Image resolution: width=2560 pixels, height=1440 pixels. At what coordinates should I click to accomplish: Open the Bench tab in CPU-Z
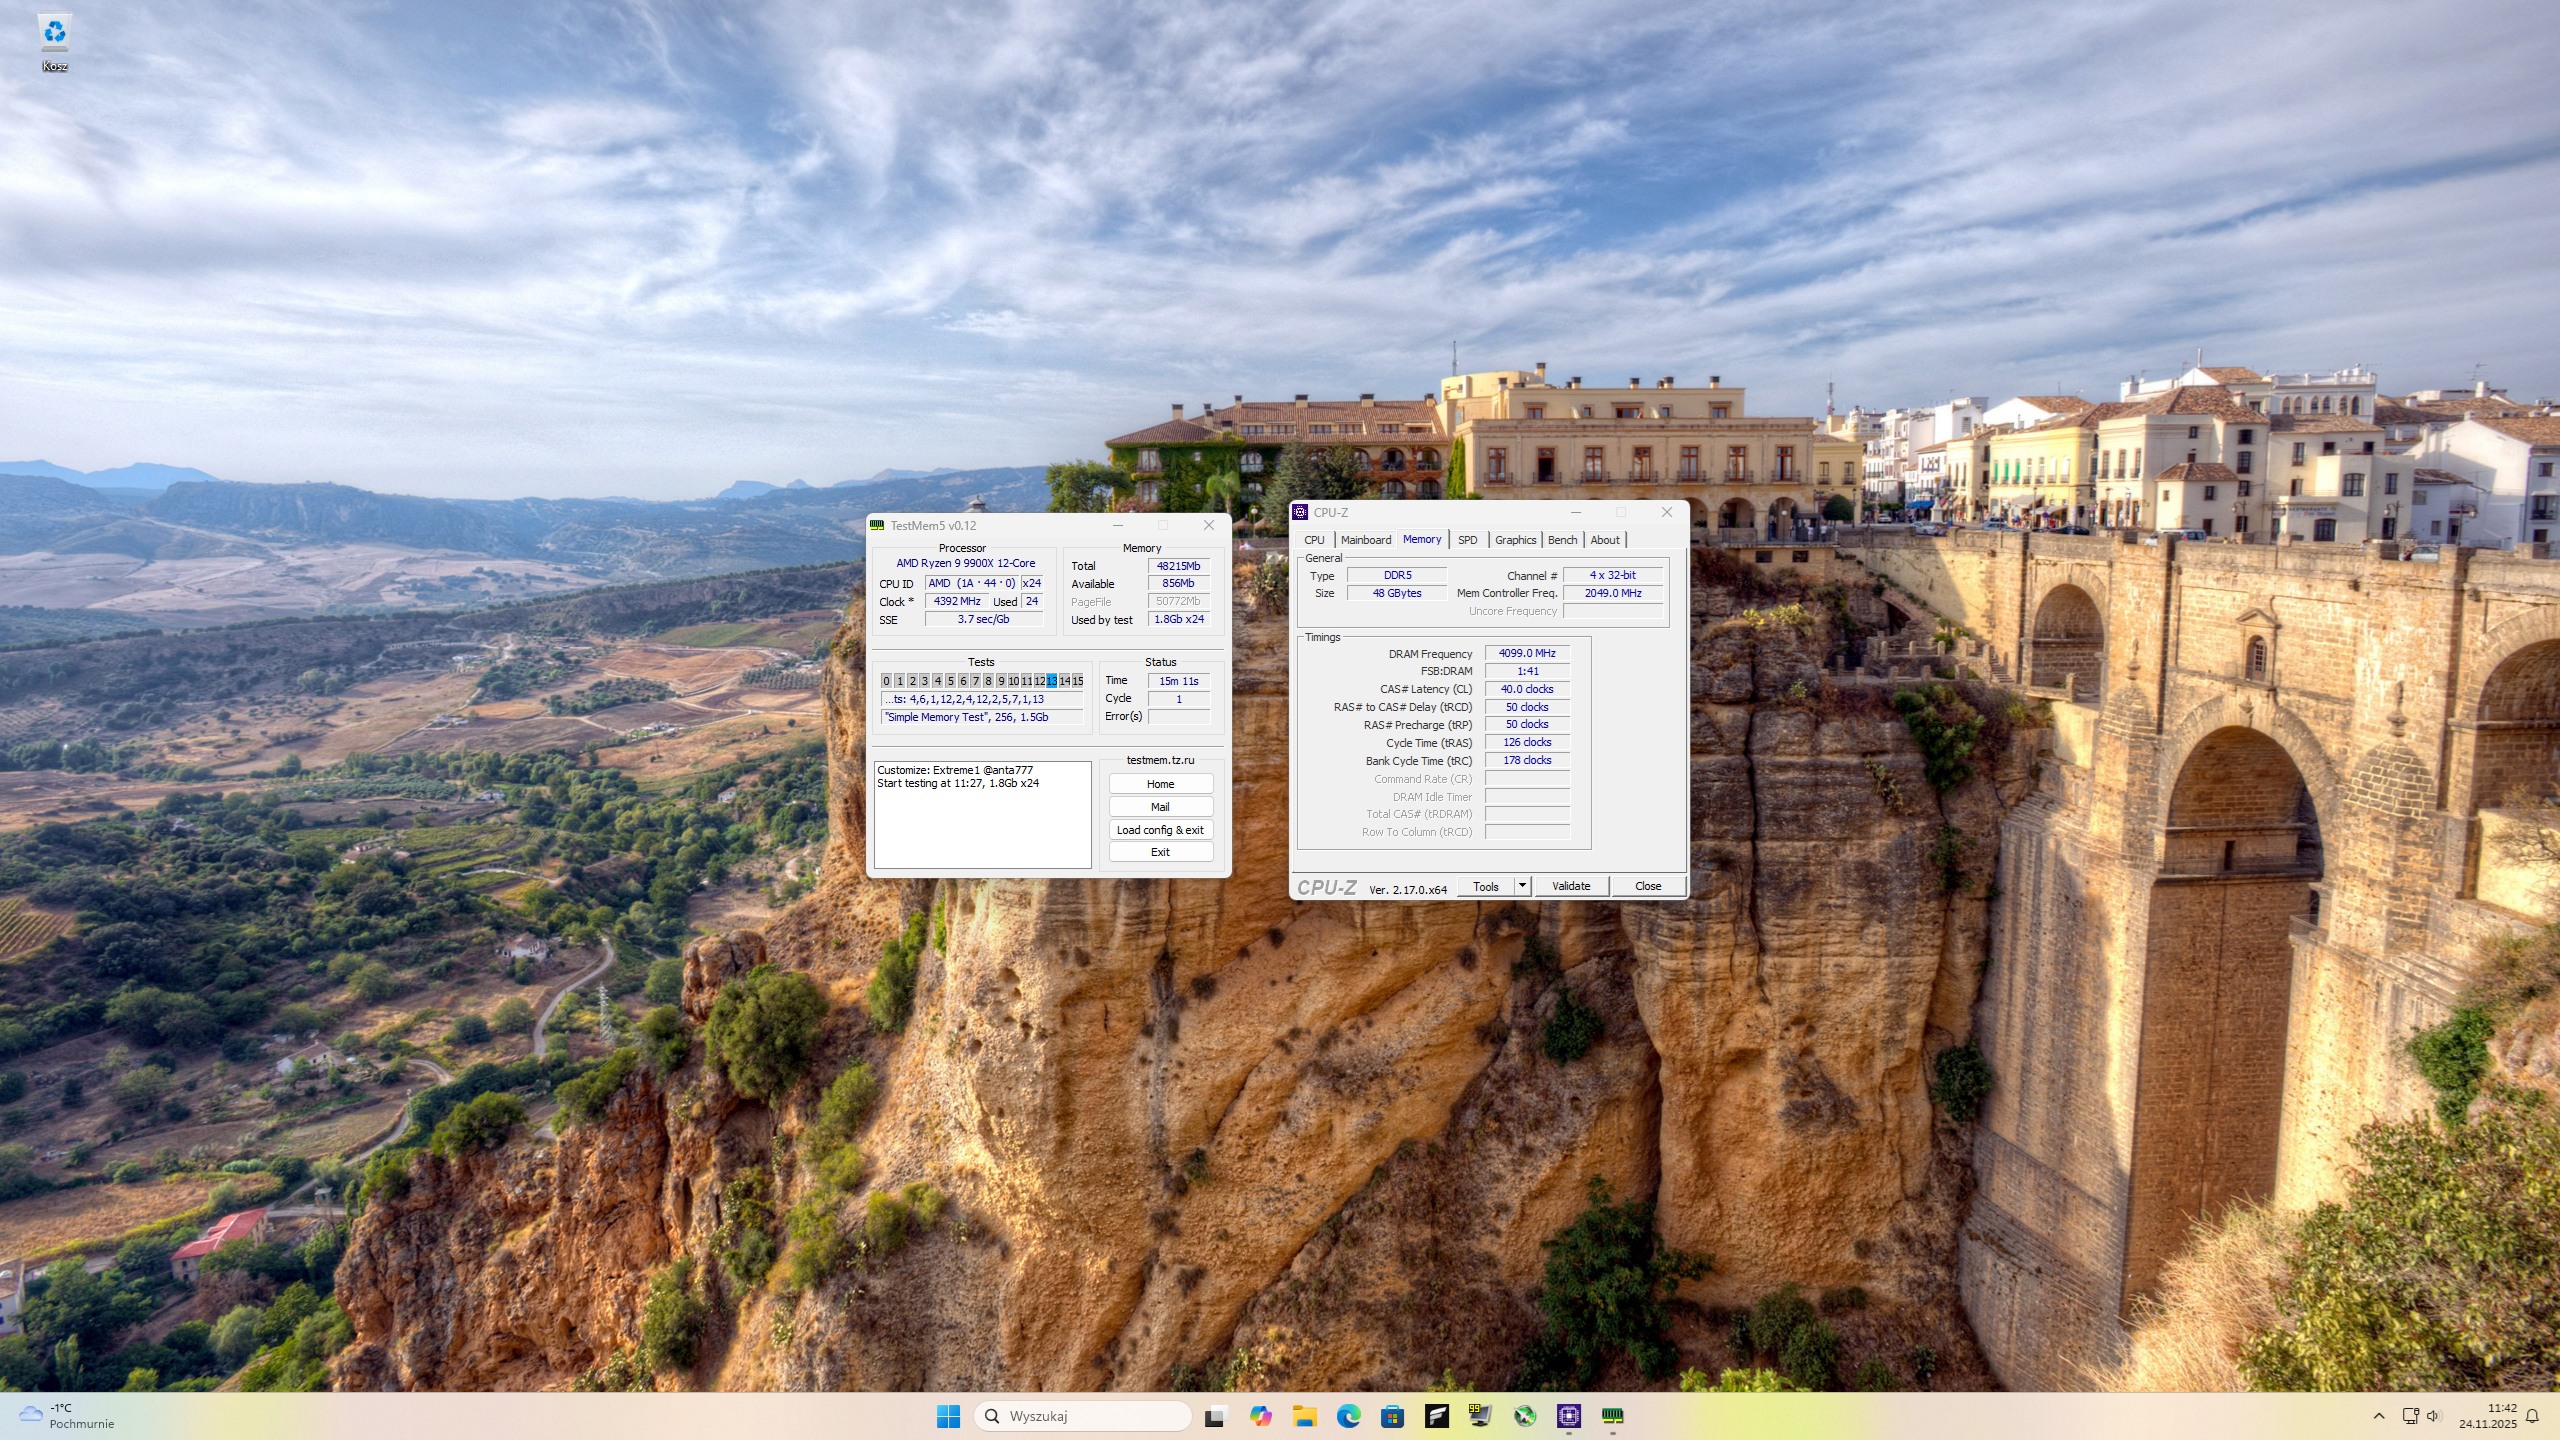click(x=1562, y=540)
